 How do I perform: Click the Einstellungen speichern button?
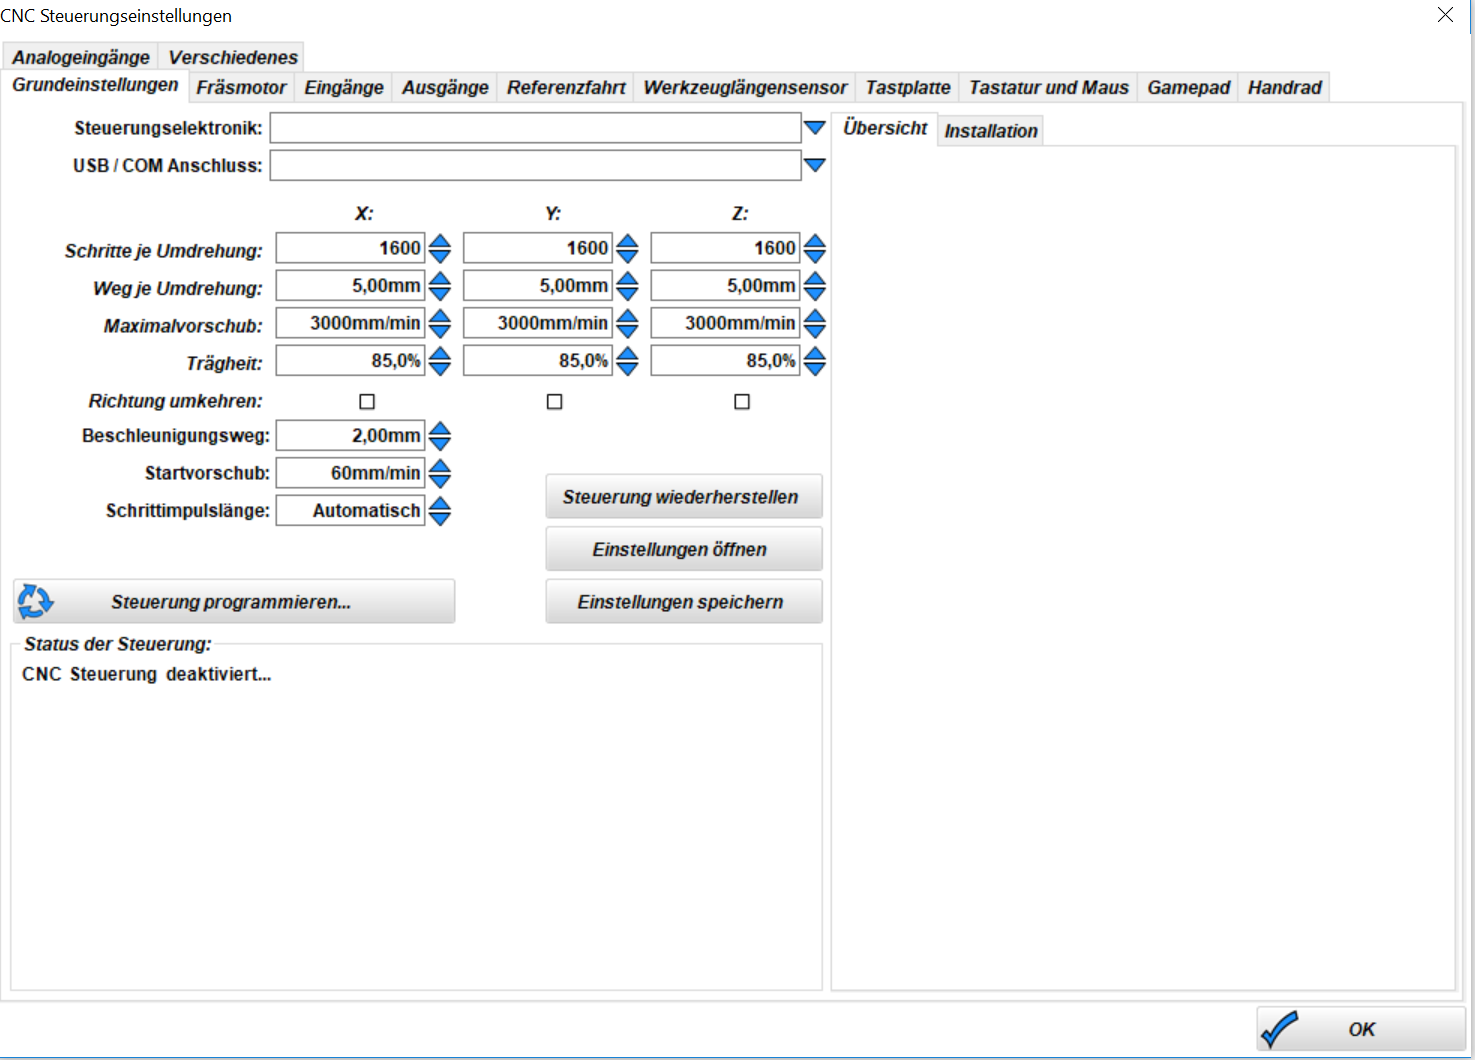(x=683, y=602)
